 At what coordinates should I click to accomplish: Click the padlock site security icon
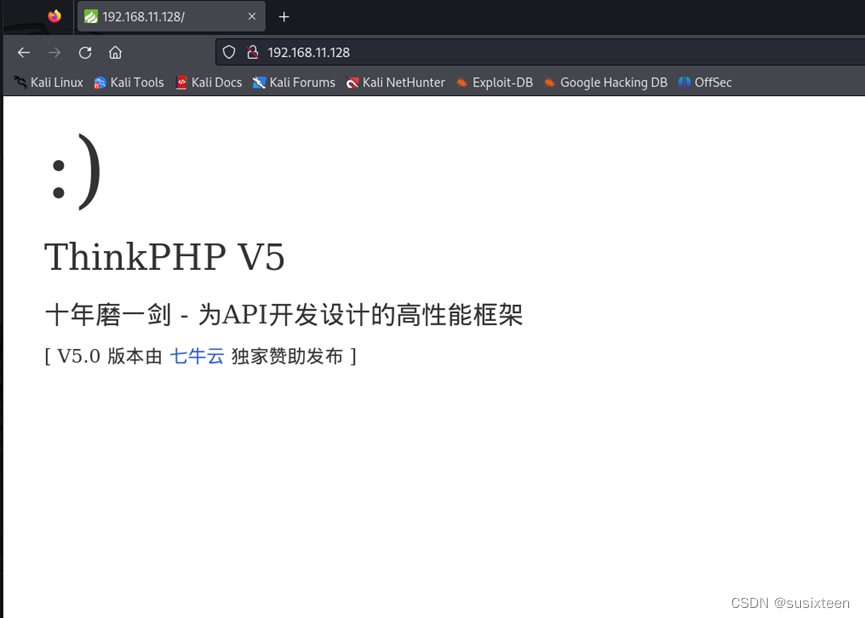(252, 52)
